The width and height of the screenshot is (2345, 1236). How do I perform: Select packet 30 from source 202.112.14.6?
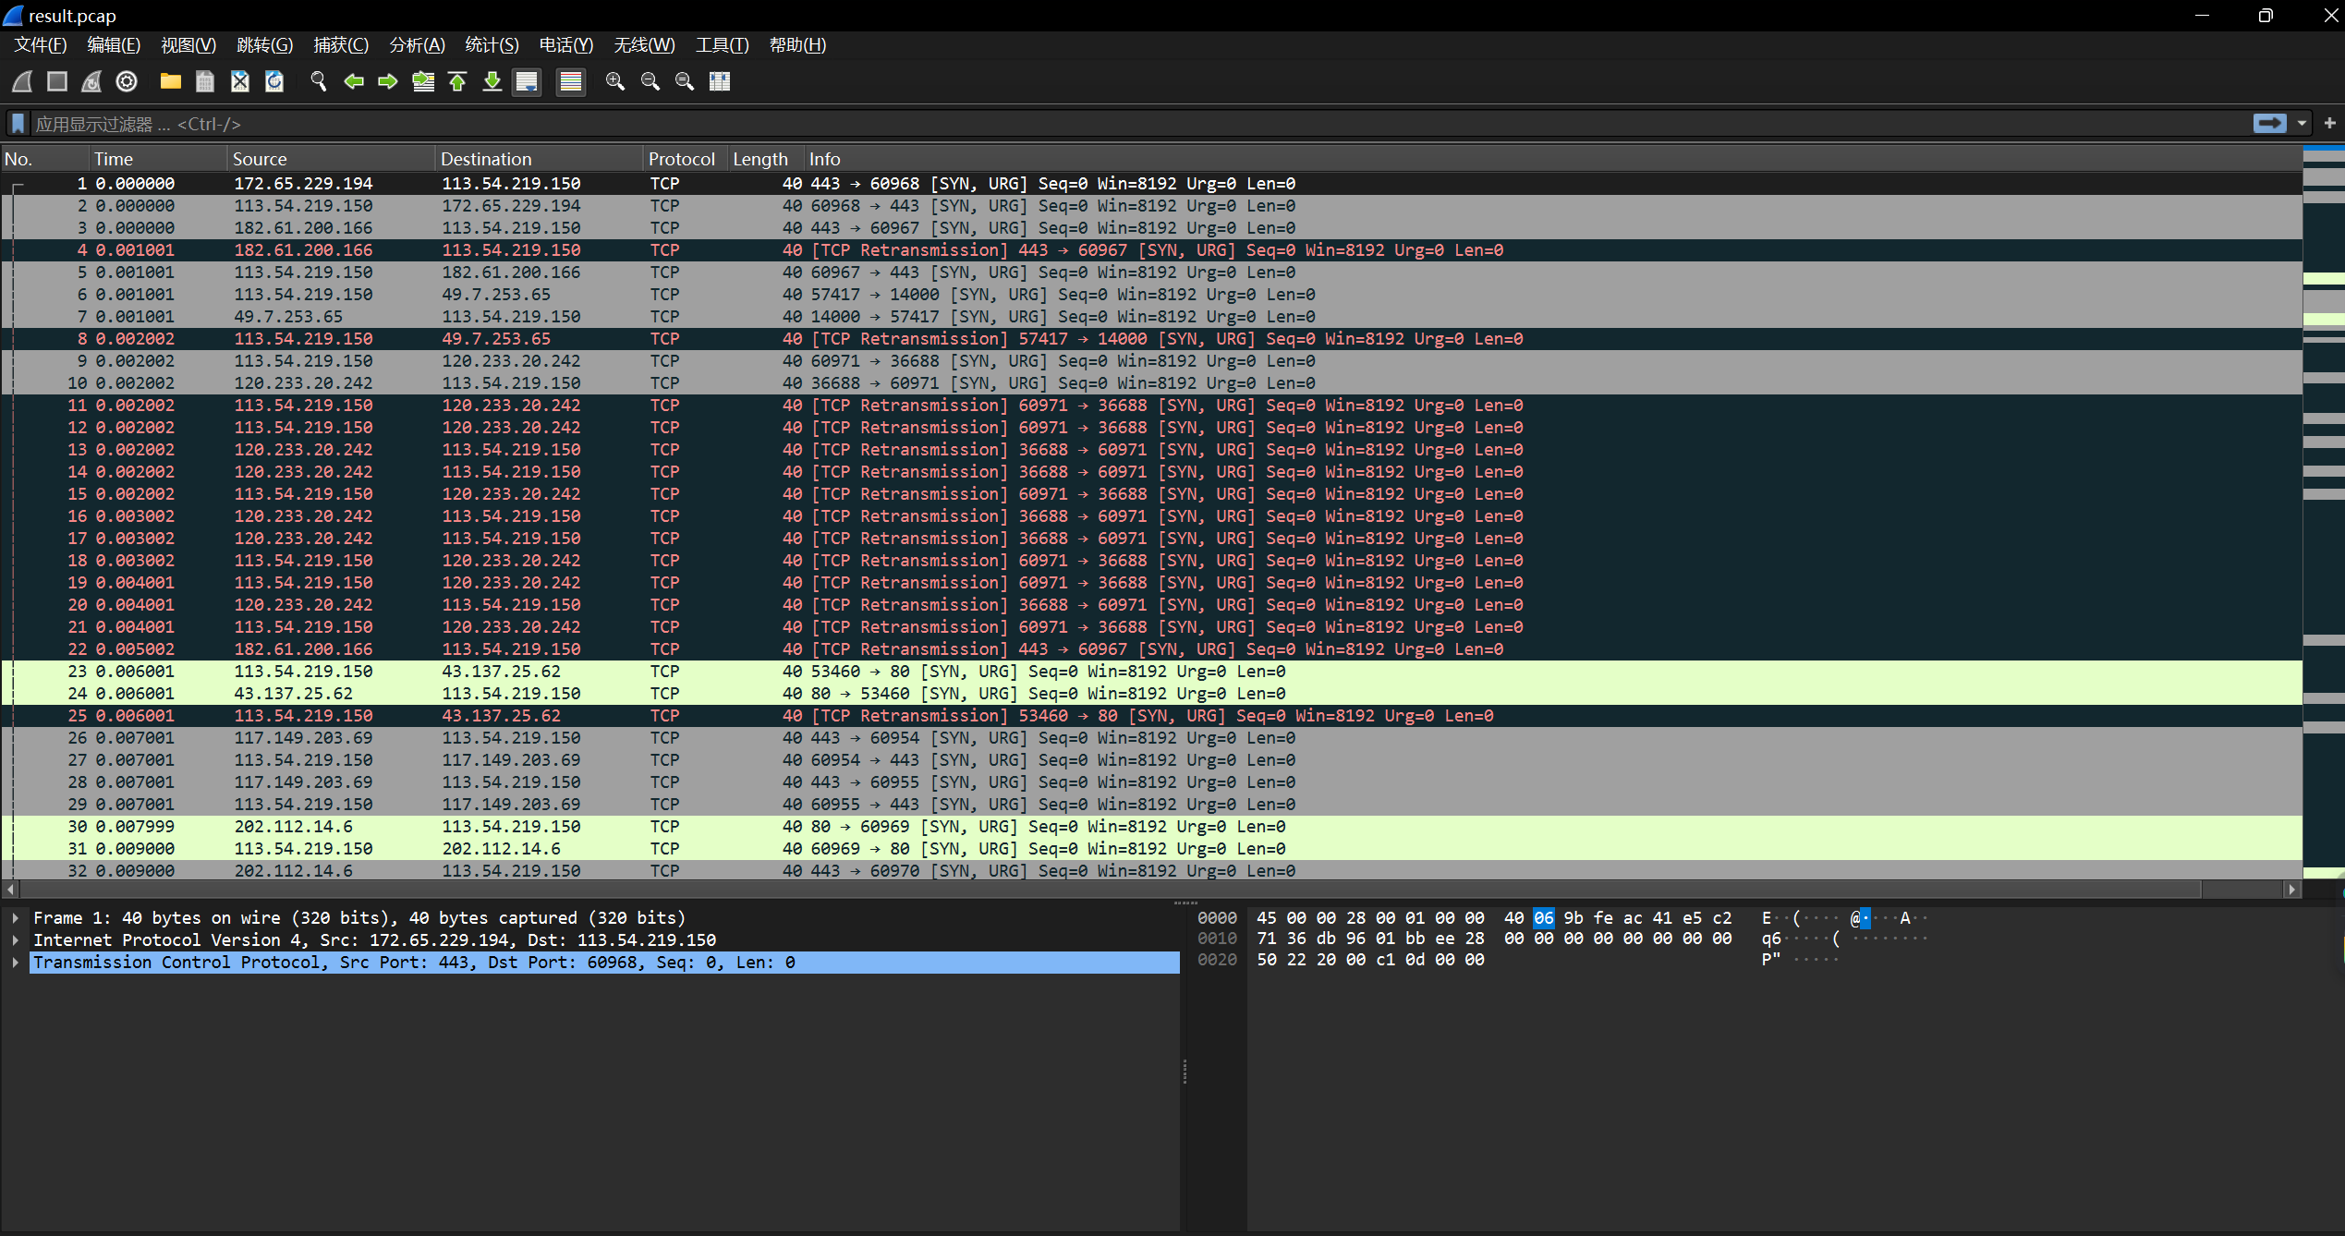point(1152,826)
